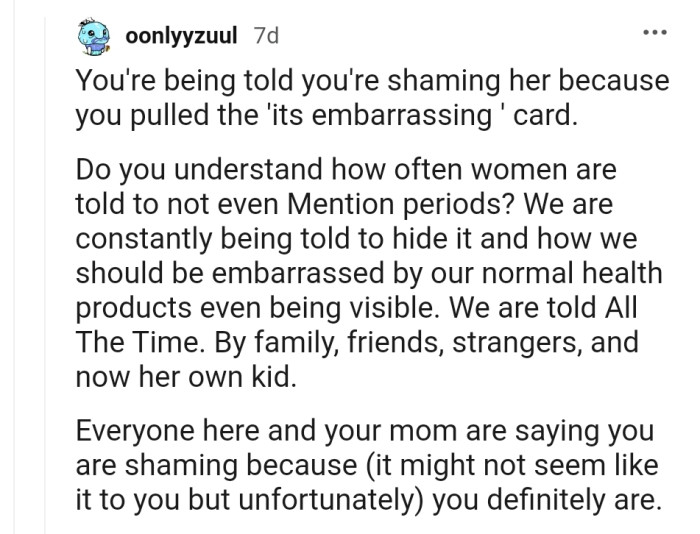Viewport: 700px width, 534px height.
Task: Open the oonlyyzuul username profile link
Action: point(181,37)
